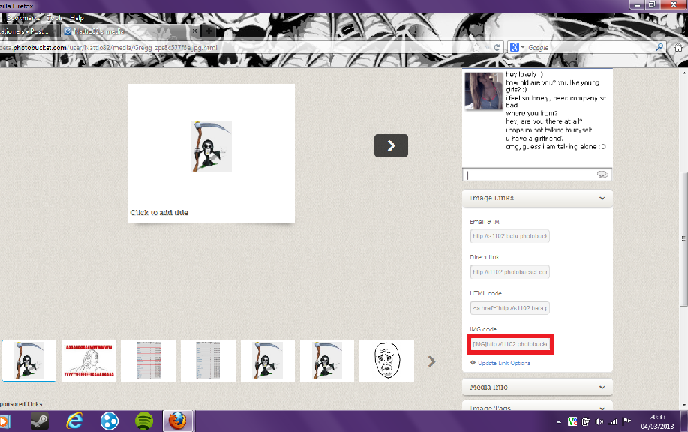Select the grey table thumbnail
The image size is (688, 432).
pyautogui.click(x=208, y=361)
